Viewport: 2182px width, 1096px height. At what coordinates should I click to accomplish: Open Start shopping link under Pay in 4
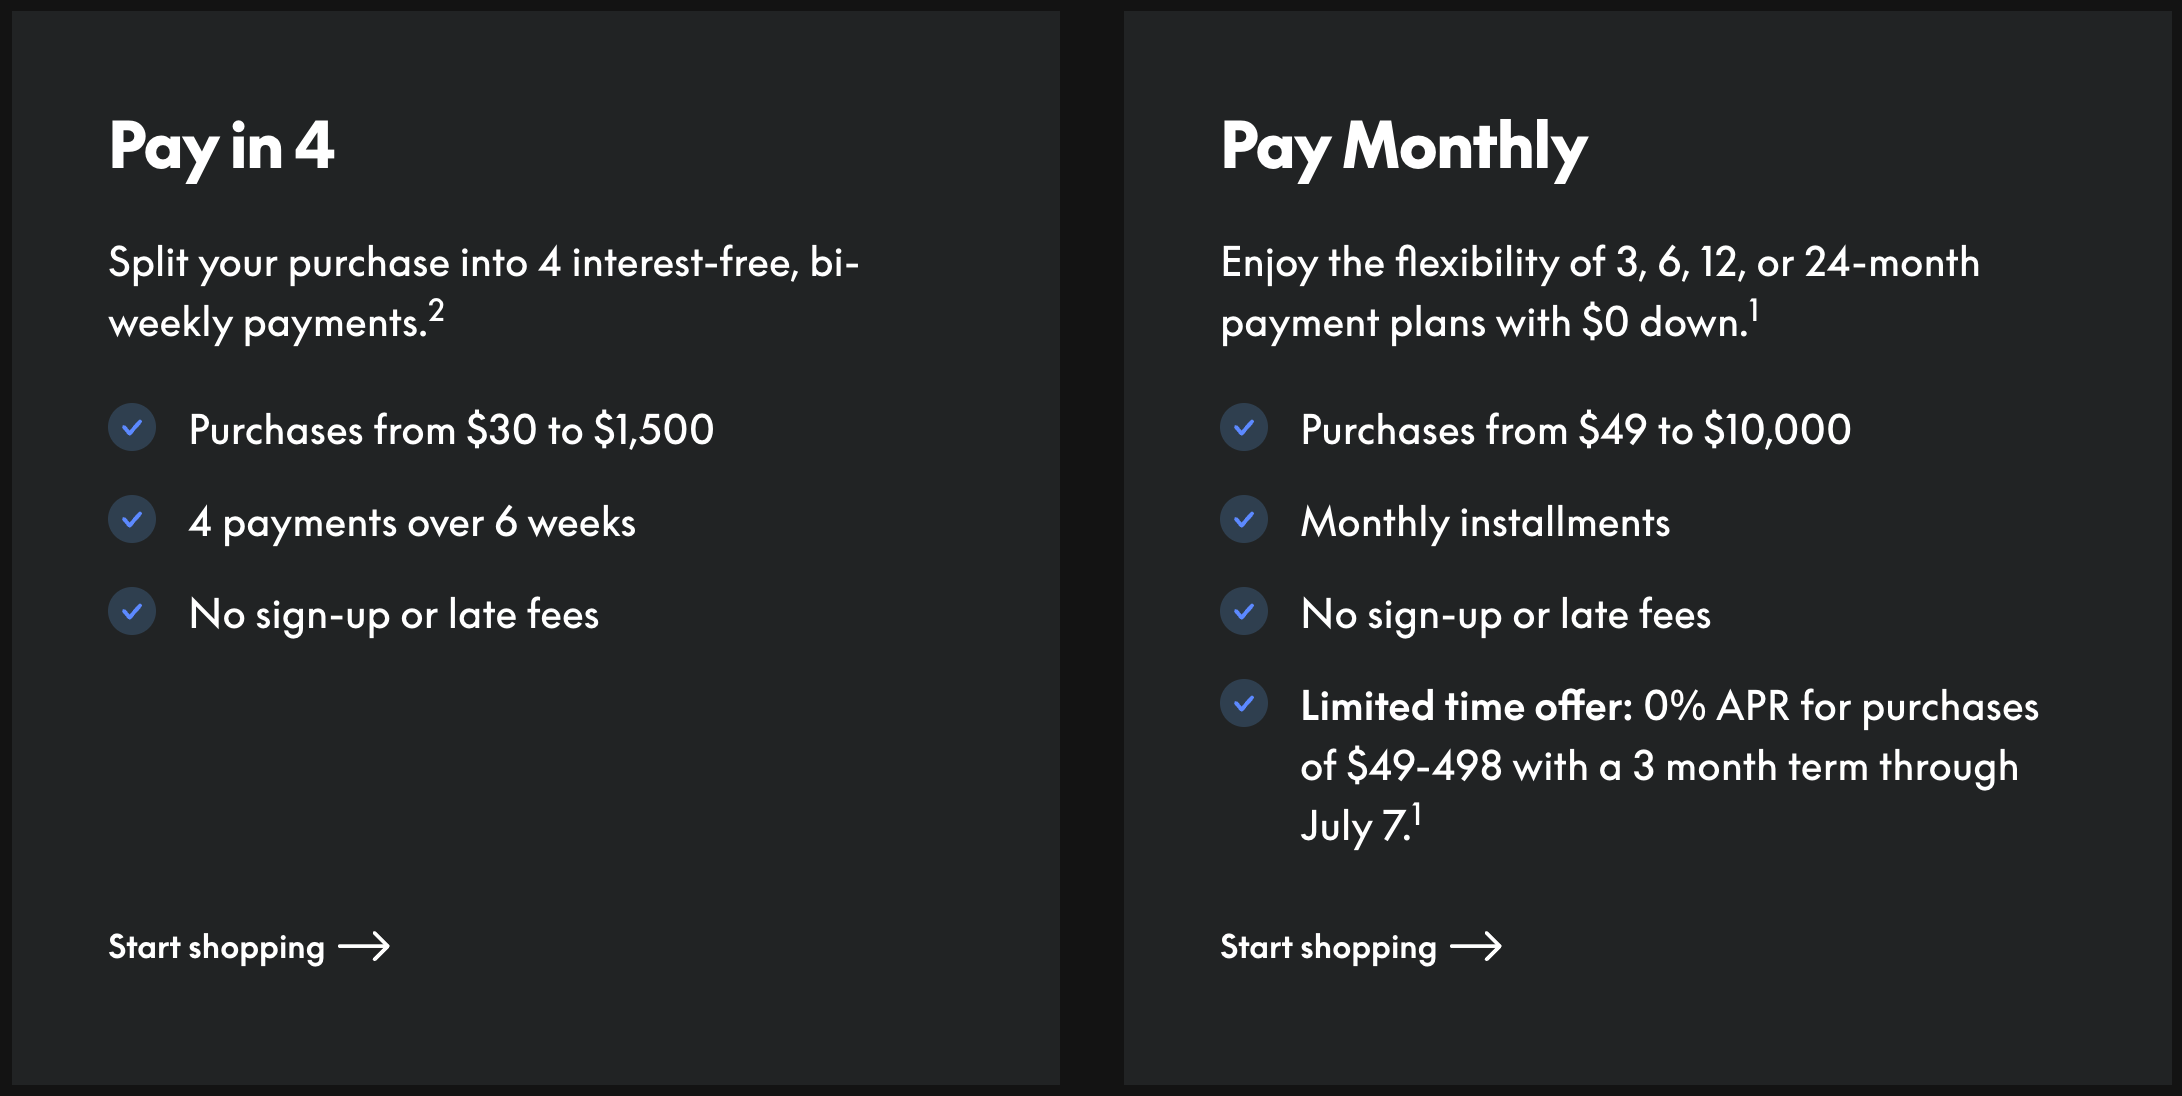pyautogui.click(x=249, y=947)
